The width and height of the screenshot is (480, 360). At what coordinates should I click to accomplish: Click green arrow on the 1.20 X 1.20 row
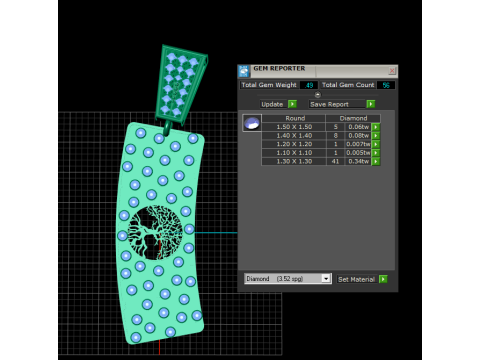click(x=376, y=144)
